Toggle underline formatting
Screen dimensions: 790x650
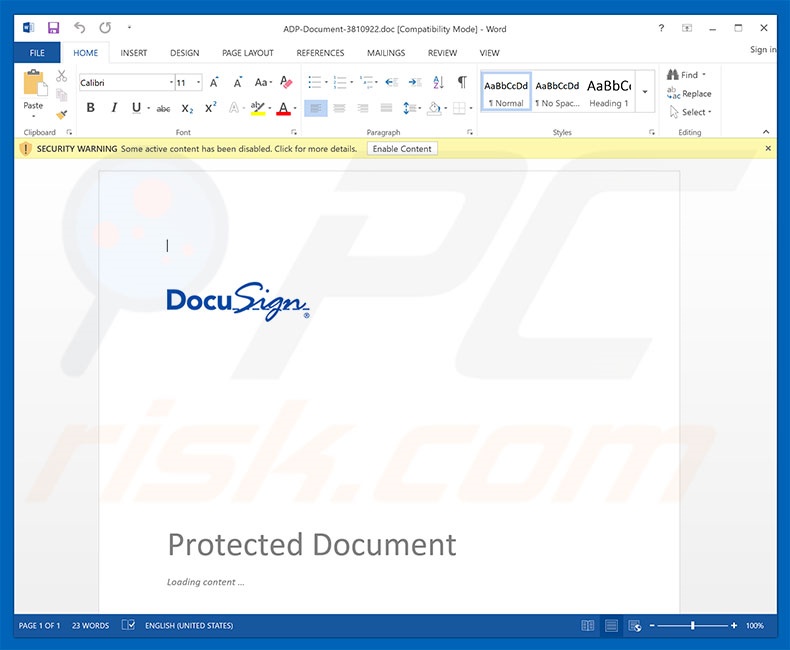click(136, 108)
